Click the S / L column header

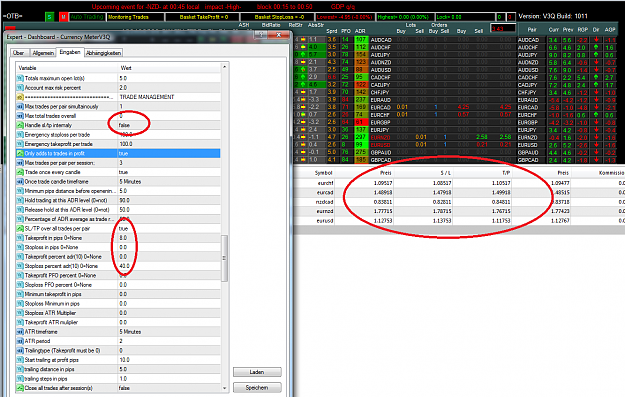(445, 173)
